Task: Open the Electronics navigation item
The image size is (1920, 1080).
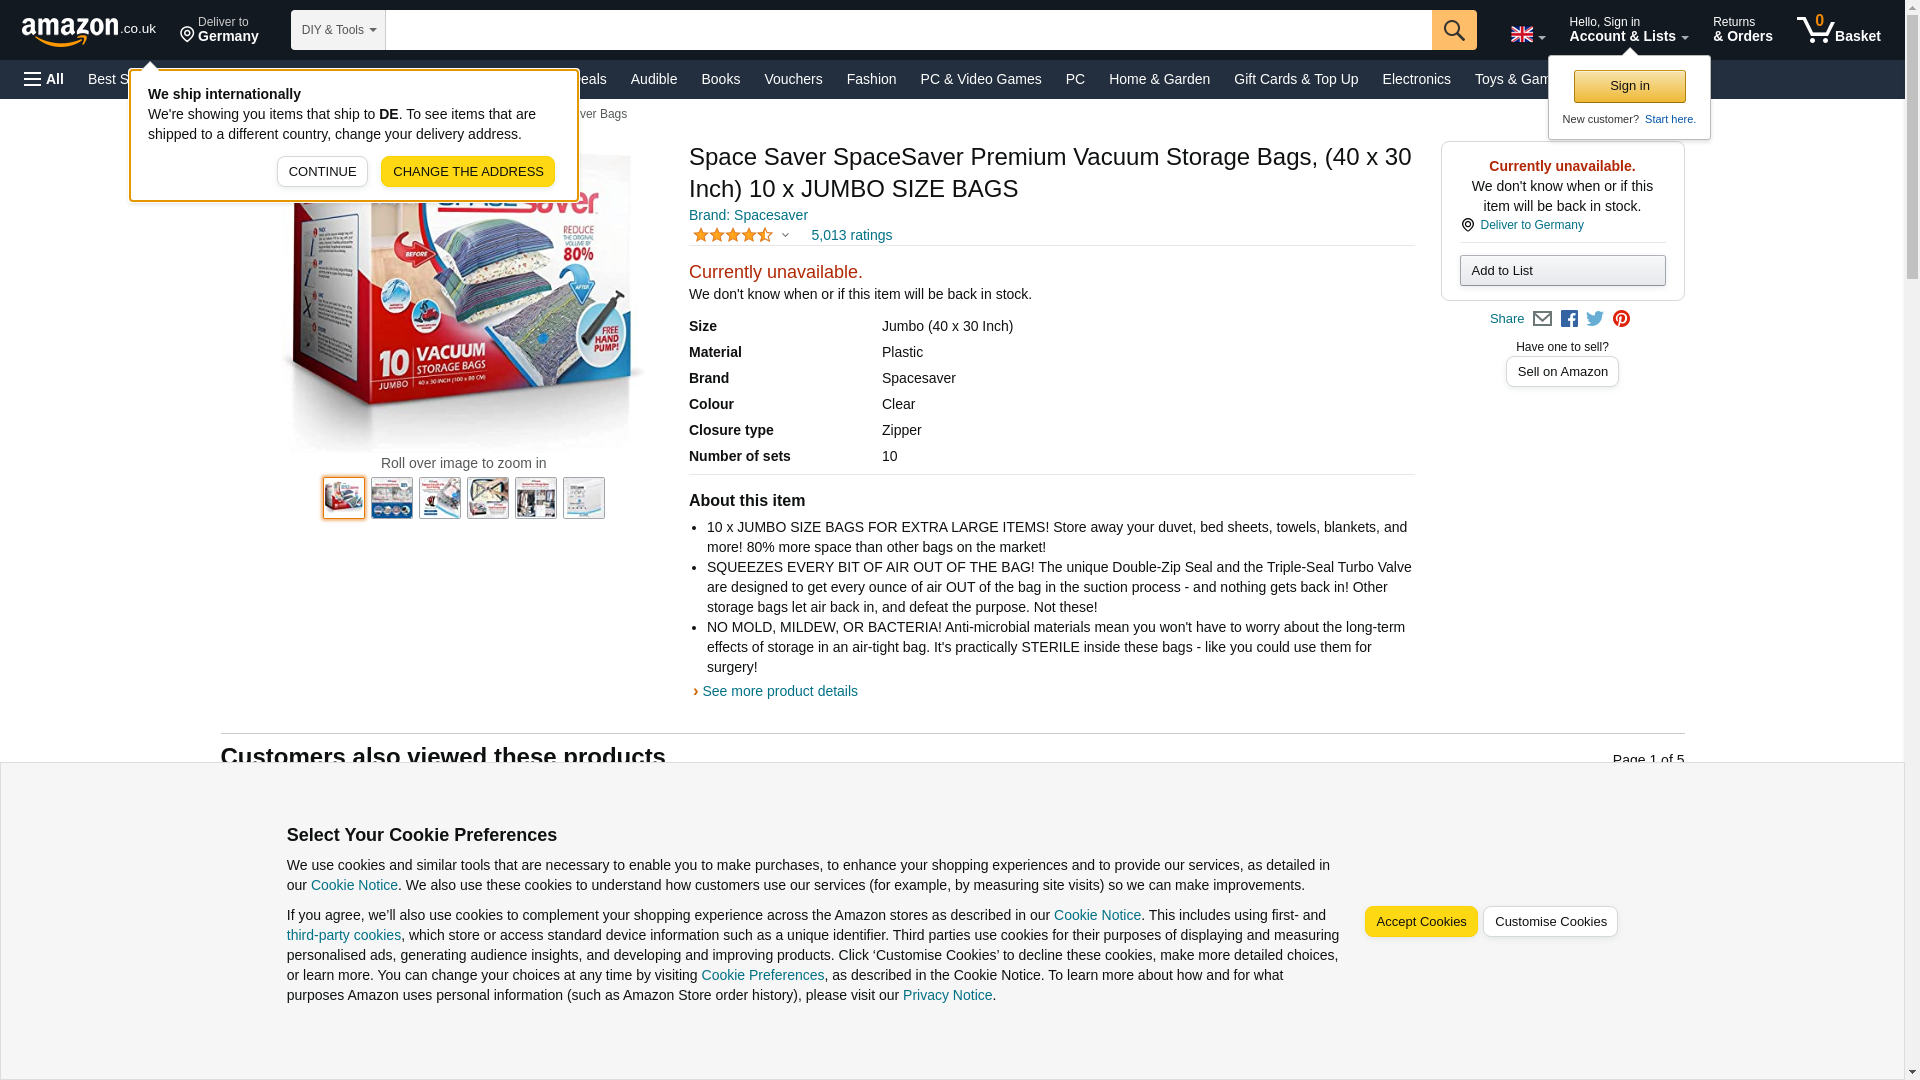Action: (x=1416, y=79)
